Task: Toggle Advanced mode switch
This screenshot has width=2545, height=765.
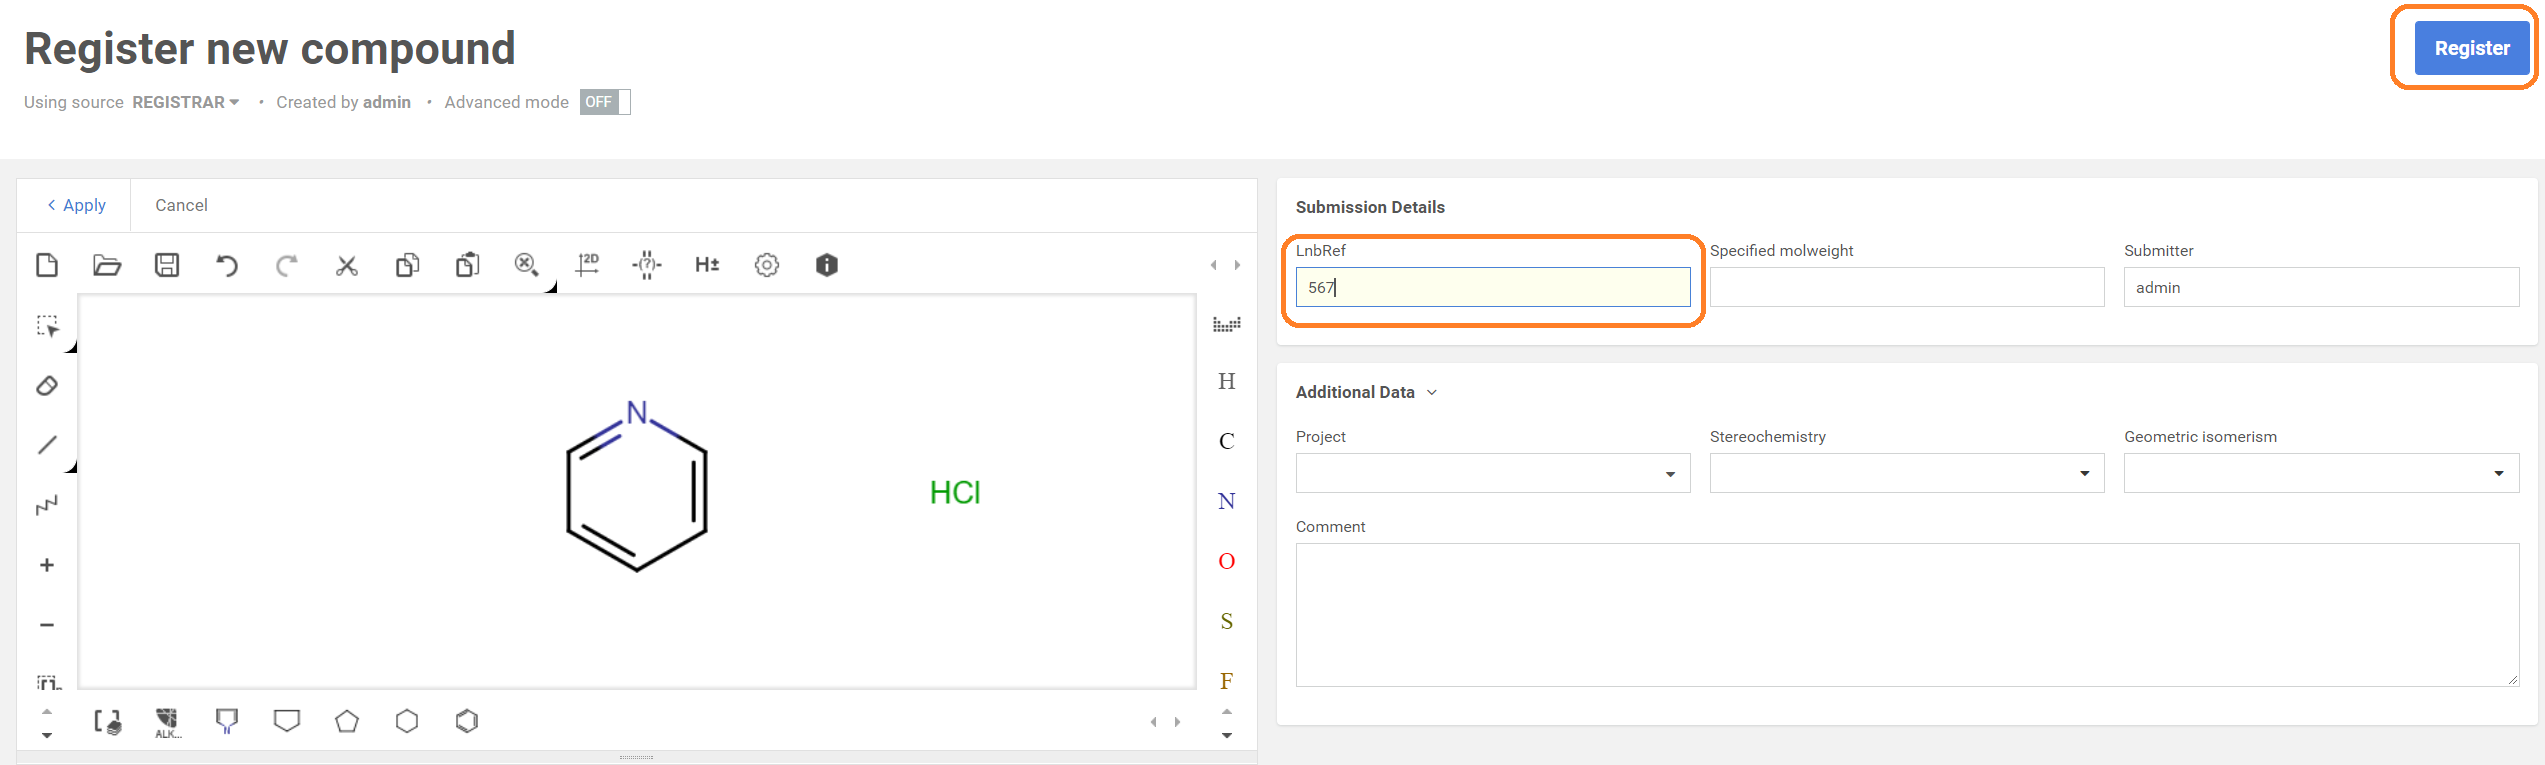Action: tap(604, 102)
